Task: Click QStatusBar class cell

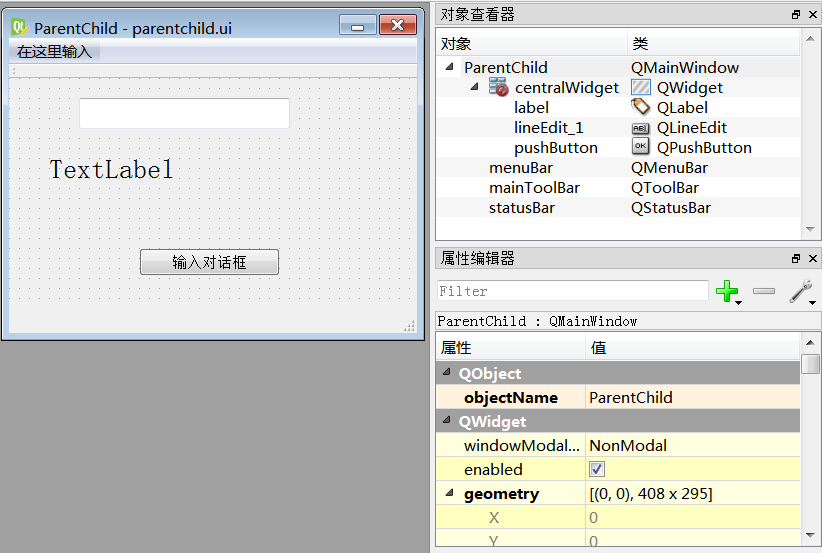Action: point(670,208)
